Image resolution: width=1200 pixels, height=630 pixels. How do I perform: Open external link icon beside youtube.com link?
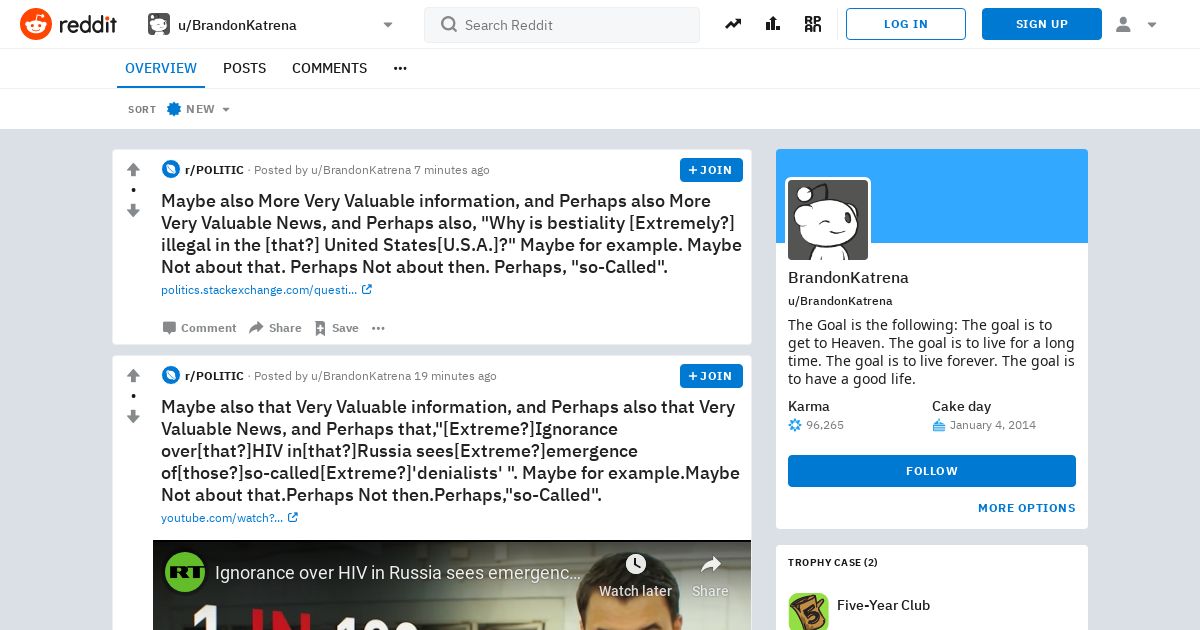tap(293, 518)
